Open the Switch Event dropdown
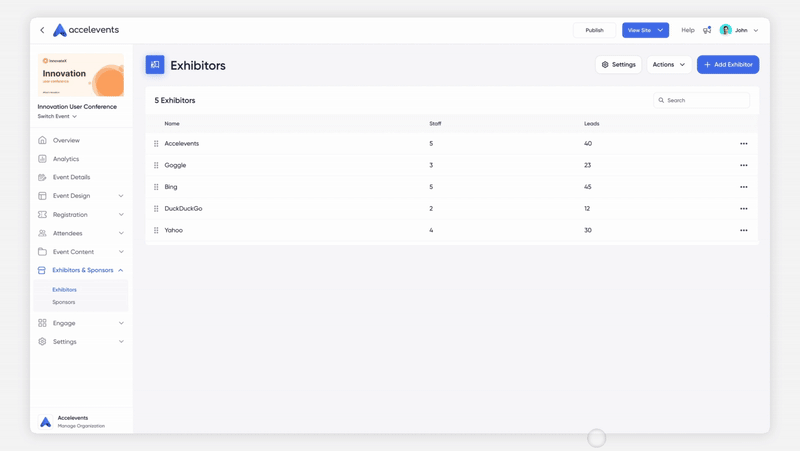Viewport: 800px width, 451px height. [x=57, y=116]
